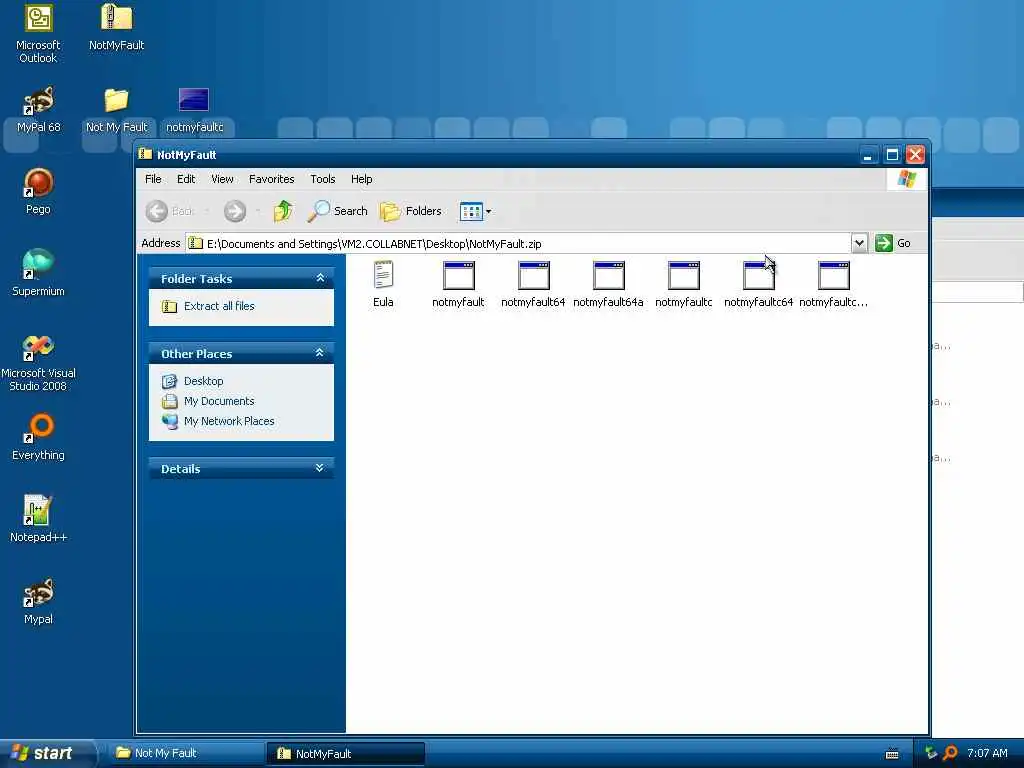
Task: Open the Tools menu
Action: point(323,179)
